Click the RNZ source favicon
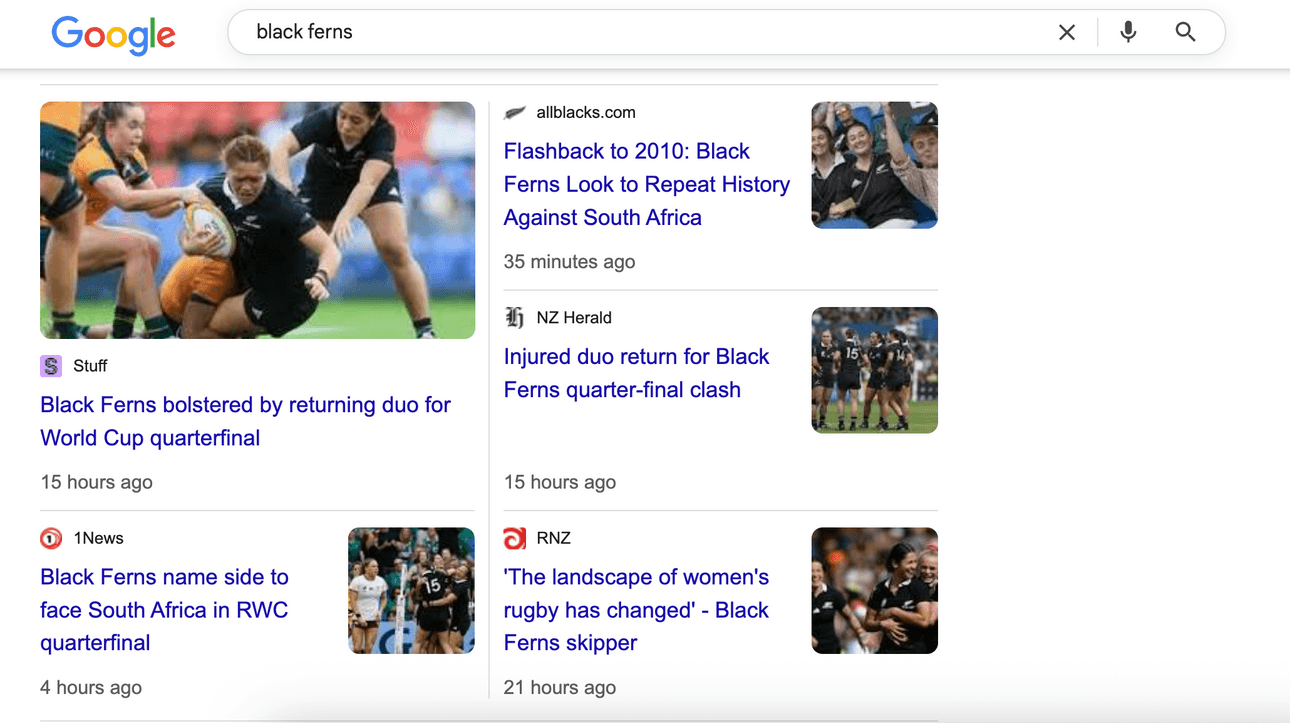1290x723 pixels. tap(515, 539)
